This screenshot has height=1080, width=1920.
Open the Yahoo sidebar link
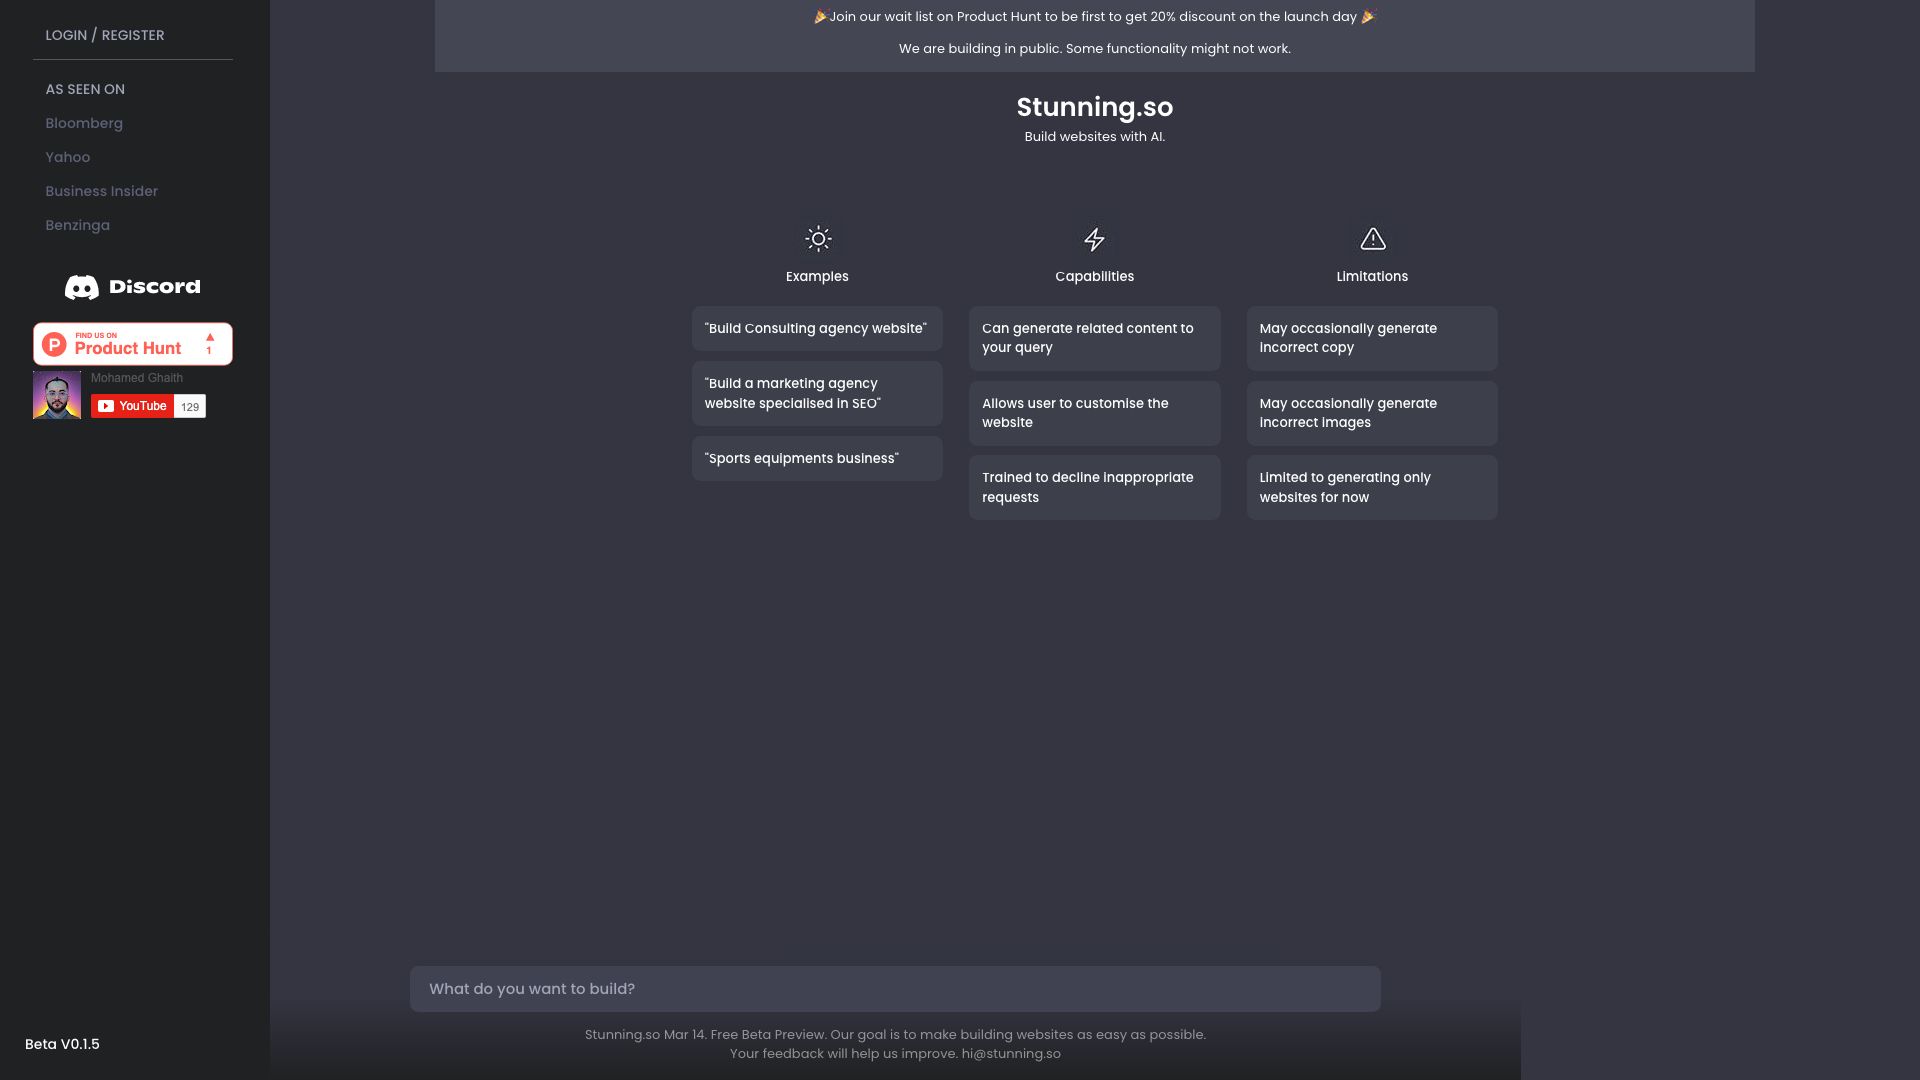point(67,157)
